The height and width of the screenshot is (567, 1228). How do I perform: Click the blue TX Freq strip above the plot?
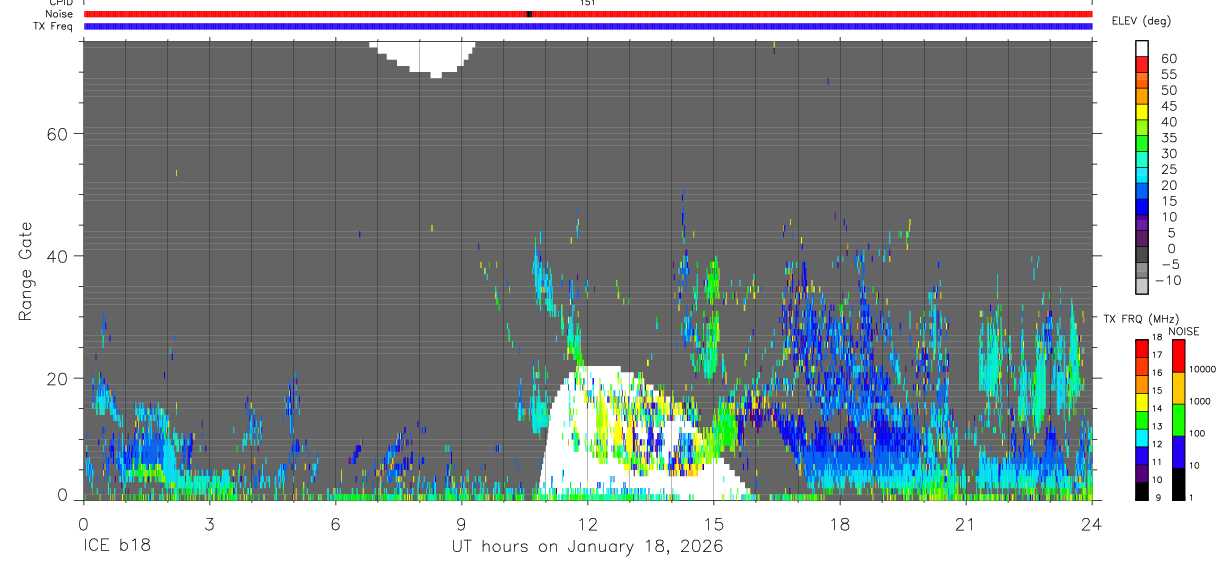point(588,26)
